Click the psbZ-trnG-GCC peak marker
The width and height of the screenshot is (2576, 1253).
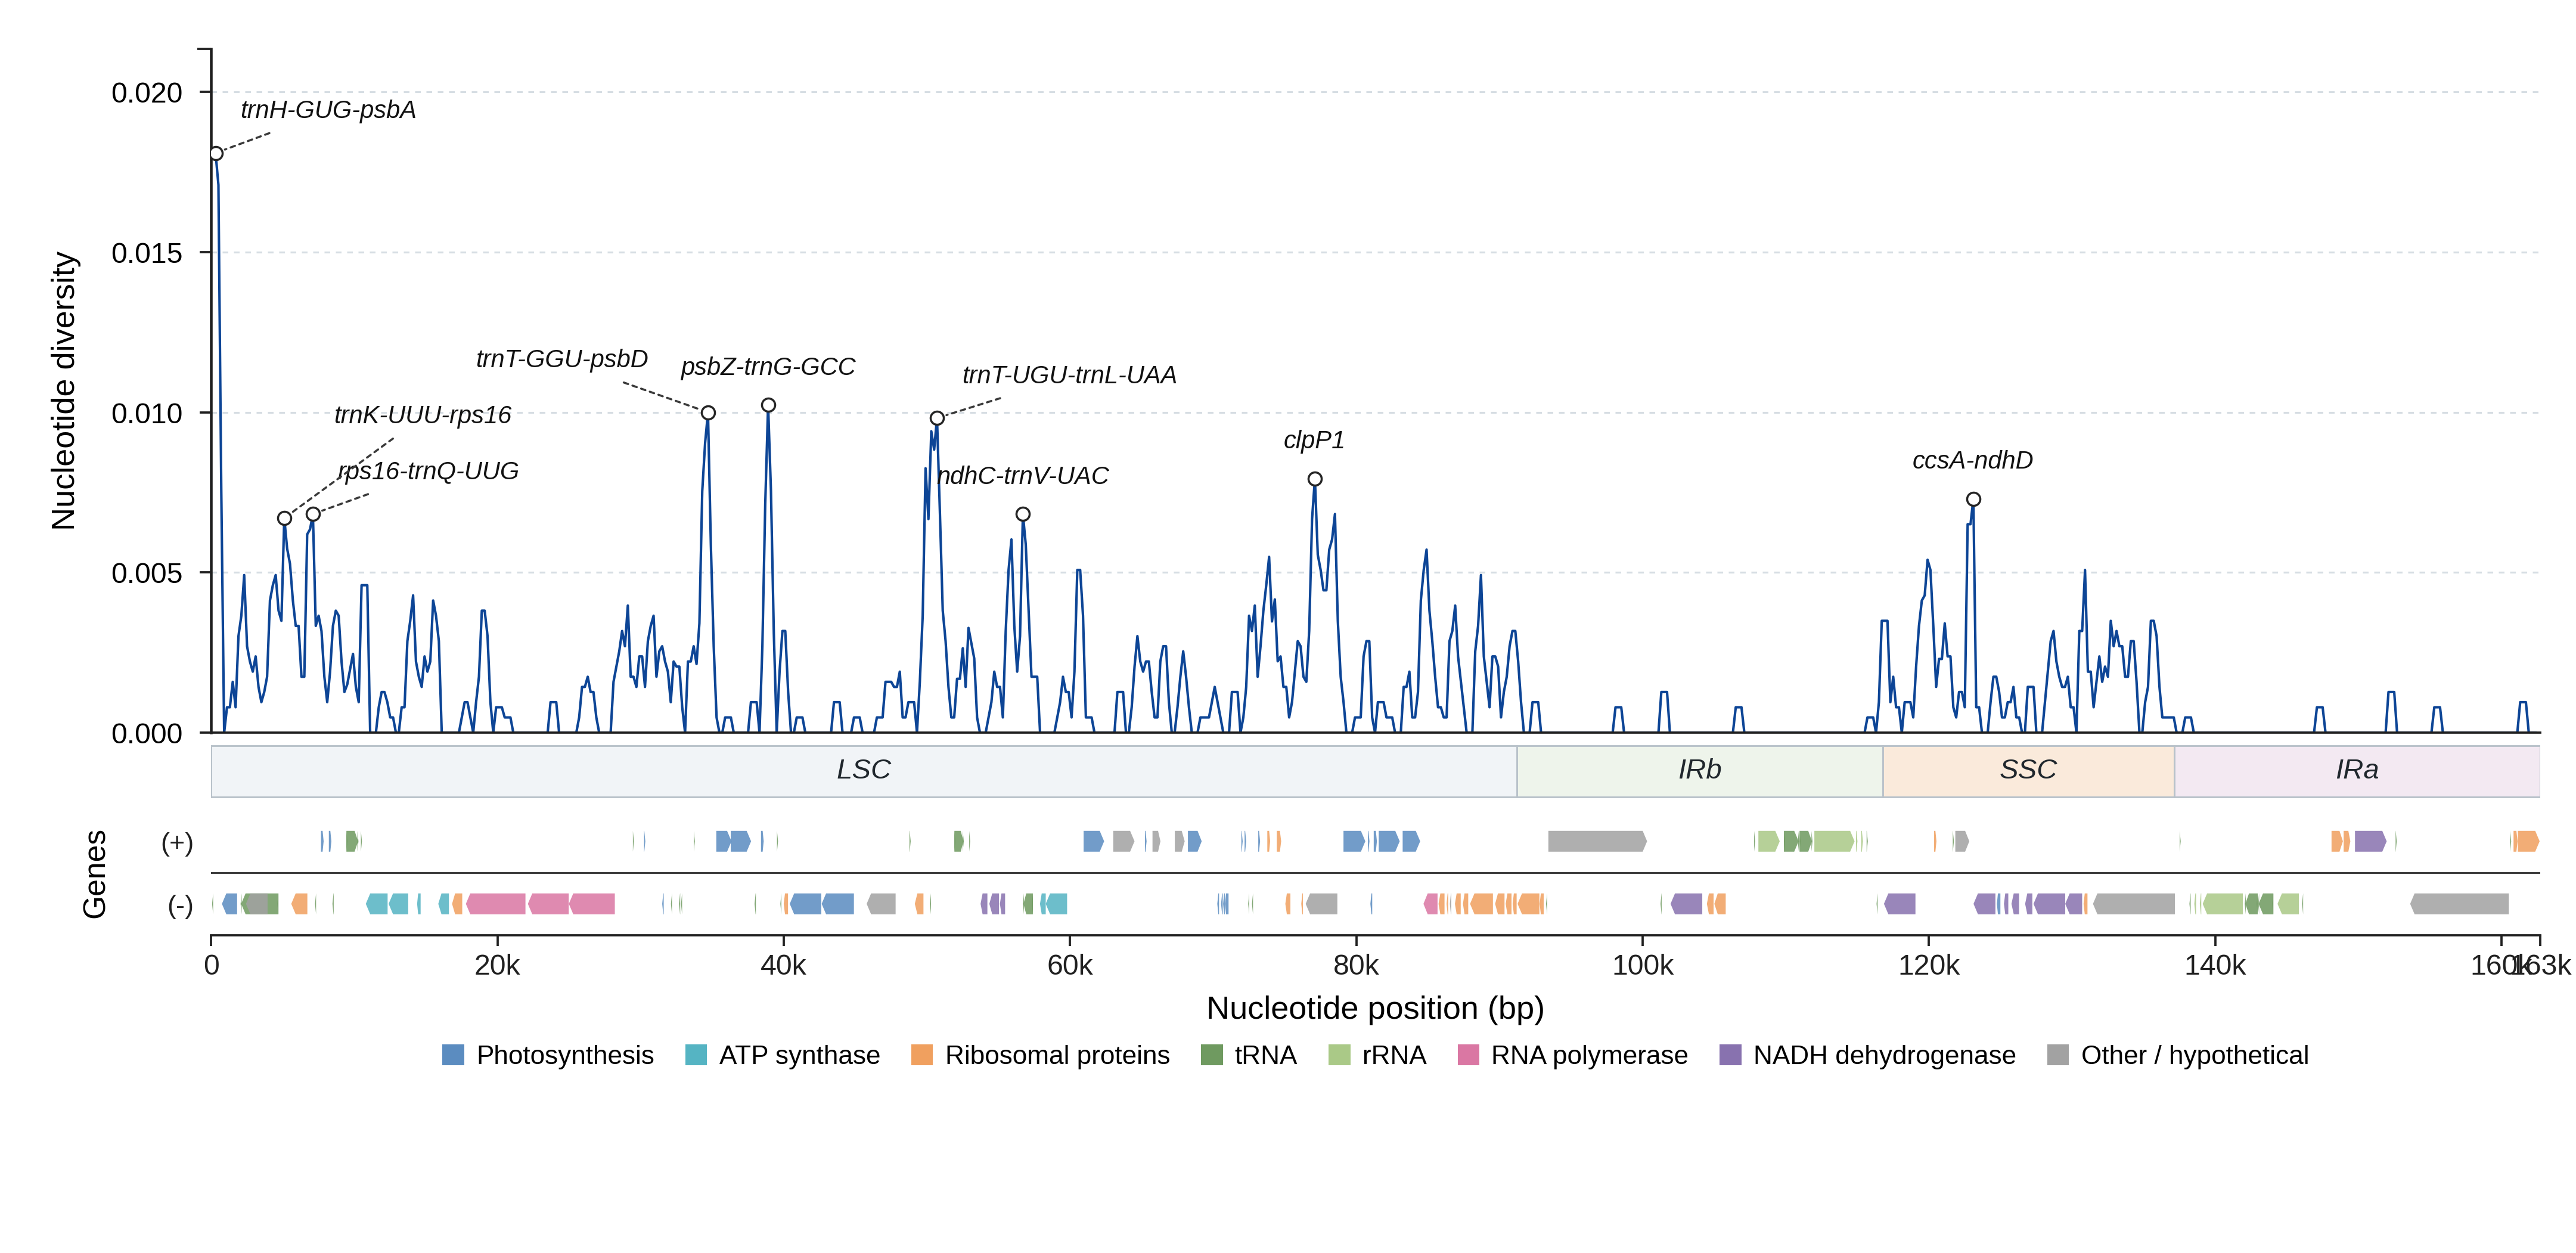pos(768,405)
